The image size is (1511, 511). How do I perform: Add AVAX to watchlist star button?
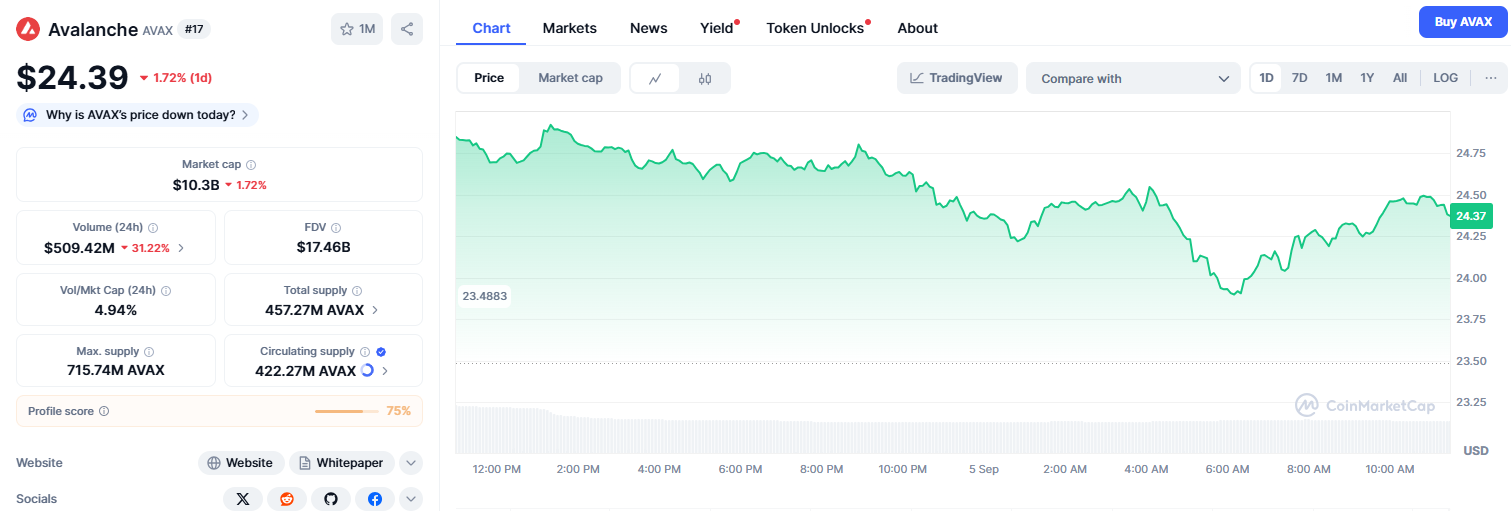point(357,29)
